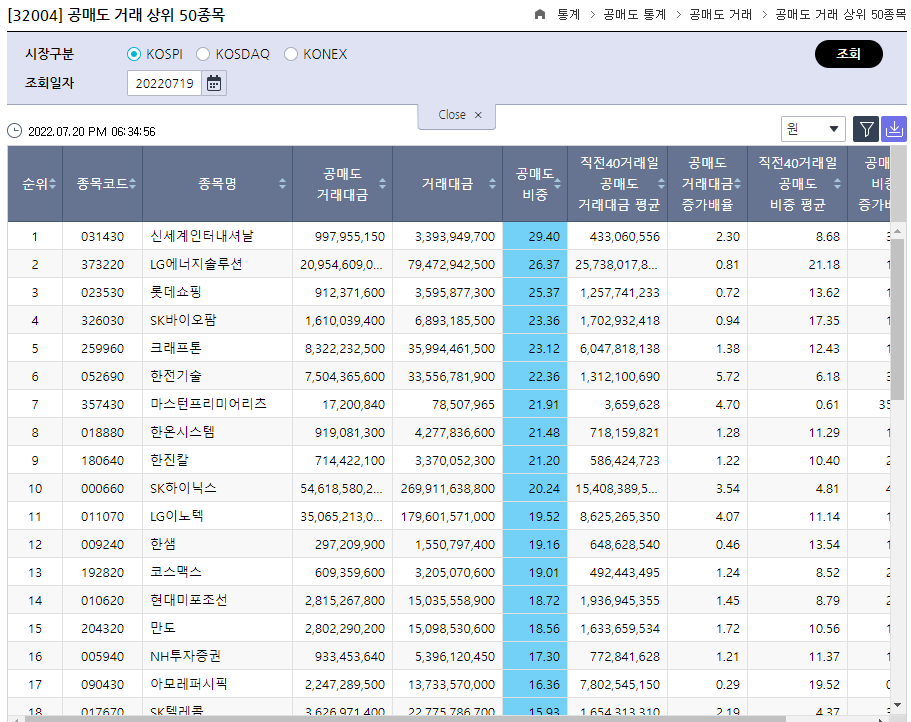The width and height of the screenshot is (911, 722).
Task: Select stock name SK하이닉스
Action: pyautogui.click(x=183, y=488)
